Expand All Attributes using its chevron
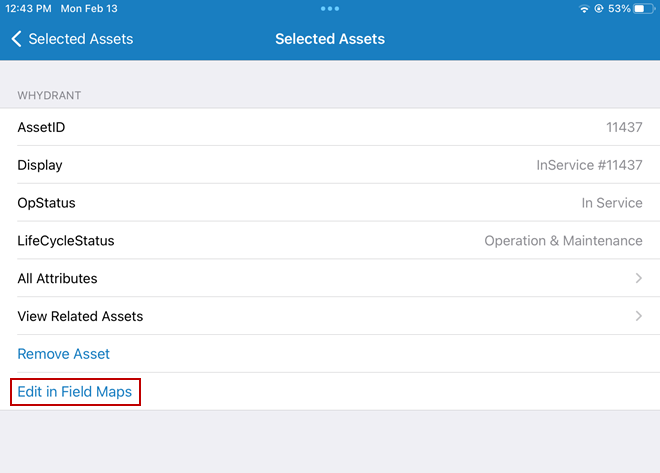This screenshot has width=660, height=473. (x=638, y=278)
